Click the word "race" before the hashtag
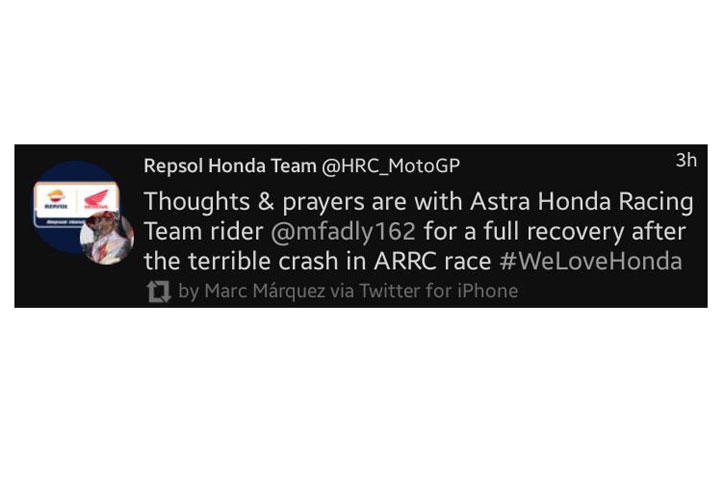This screenshot has height=483, width=724. tap(467, 263)
